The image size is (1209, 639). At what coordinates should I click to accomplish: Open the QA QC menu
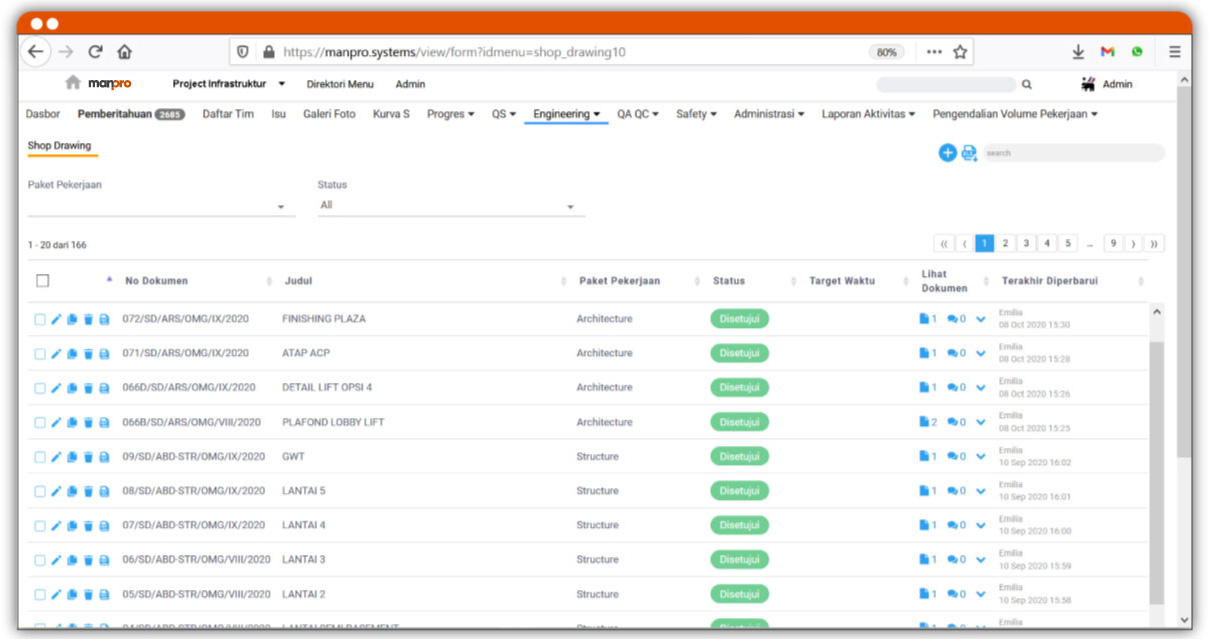[x=637, y=114]
